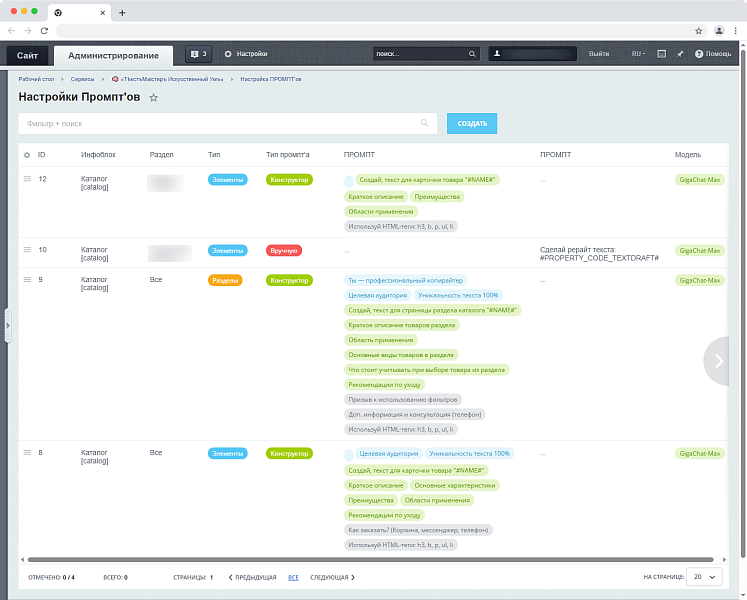This screenshot has width=747, height=600.
Task: Open Рабочий стол breadcrumb link
Action: 36,78
